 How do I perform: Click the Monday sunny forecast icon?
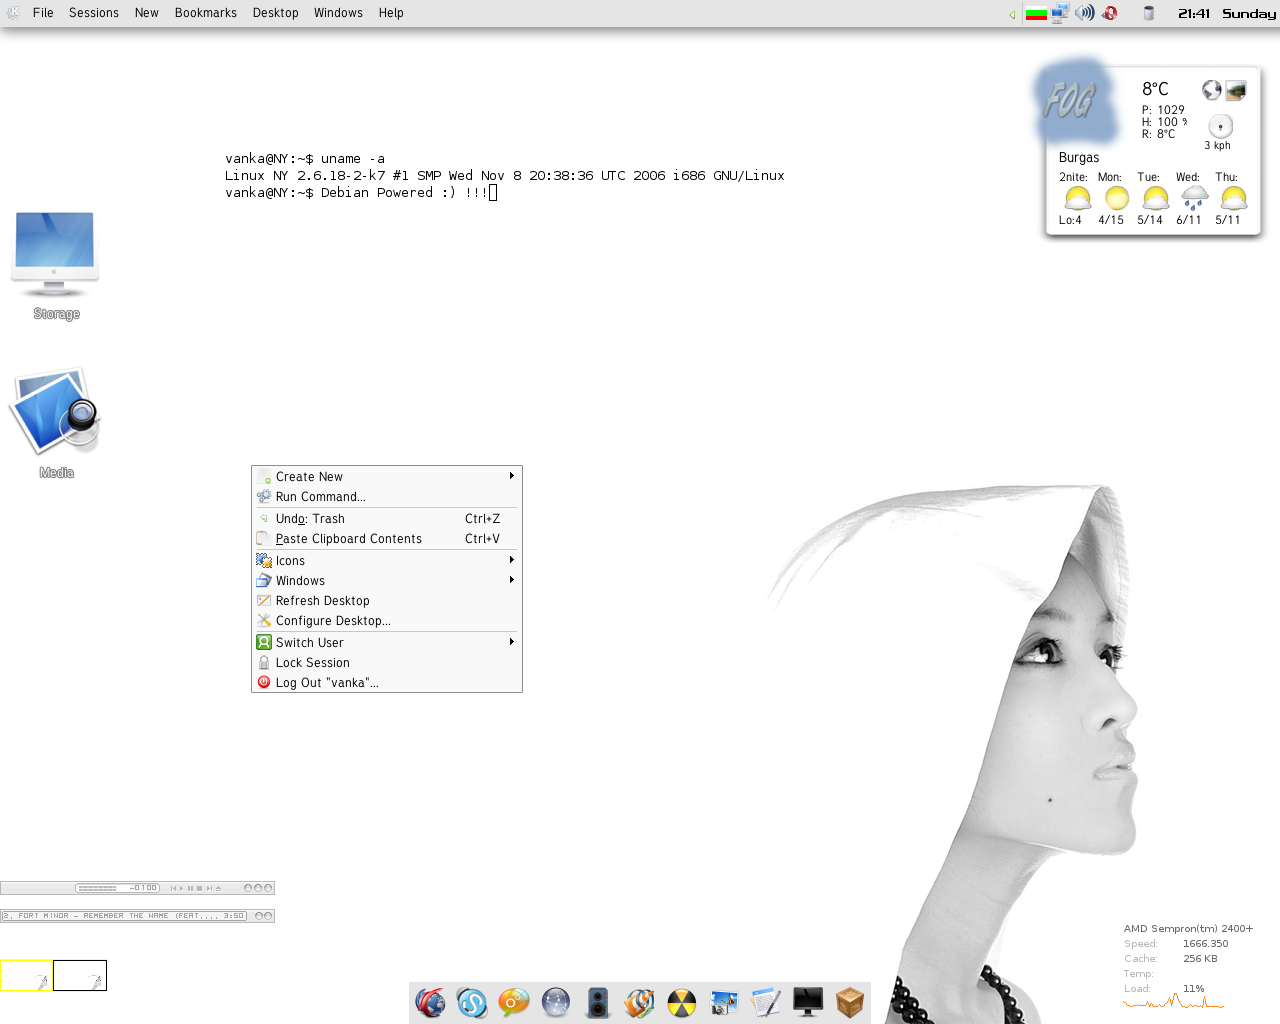(1117, 198)
